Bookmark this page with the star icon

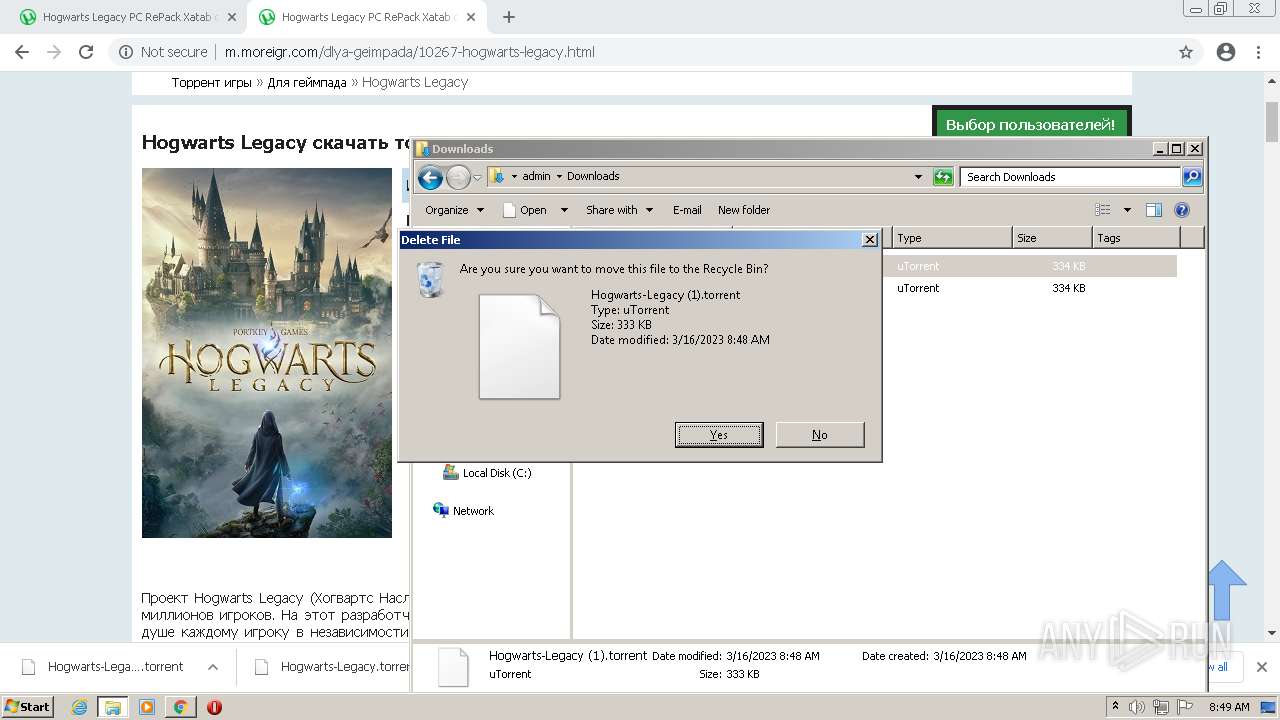(x=1186, y=52)
